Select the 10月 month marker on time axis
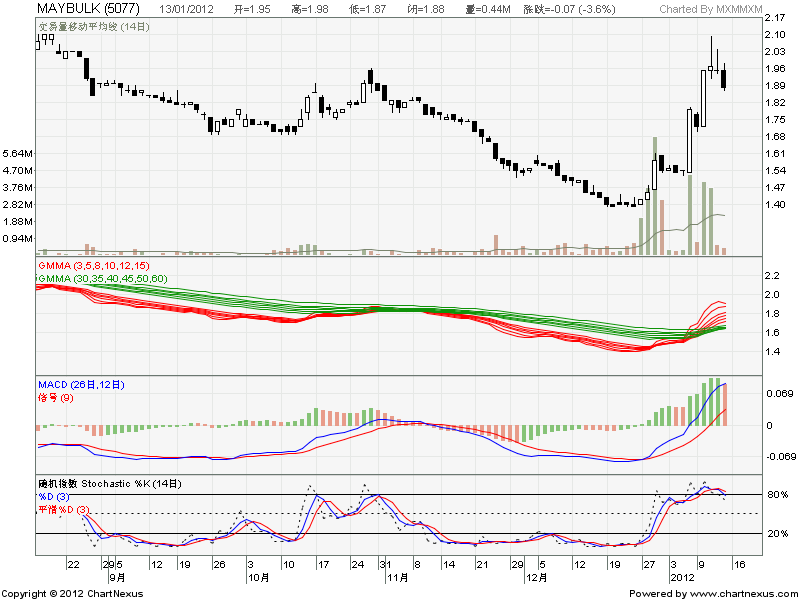The image size is (800, 600). coord(257,578)
